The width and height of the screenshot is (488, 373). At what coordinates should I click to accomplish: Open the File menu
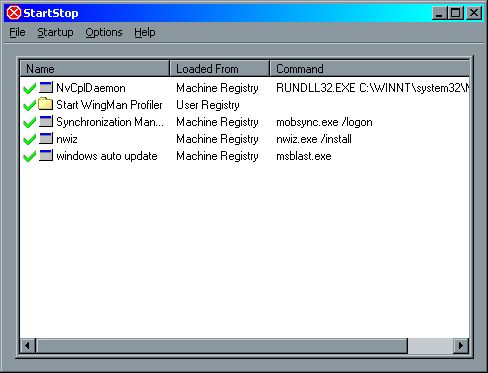pyautogui.click(x=17, y=32)
